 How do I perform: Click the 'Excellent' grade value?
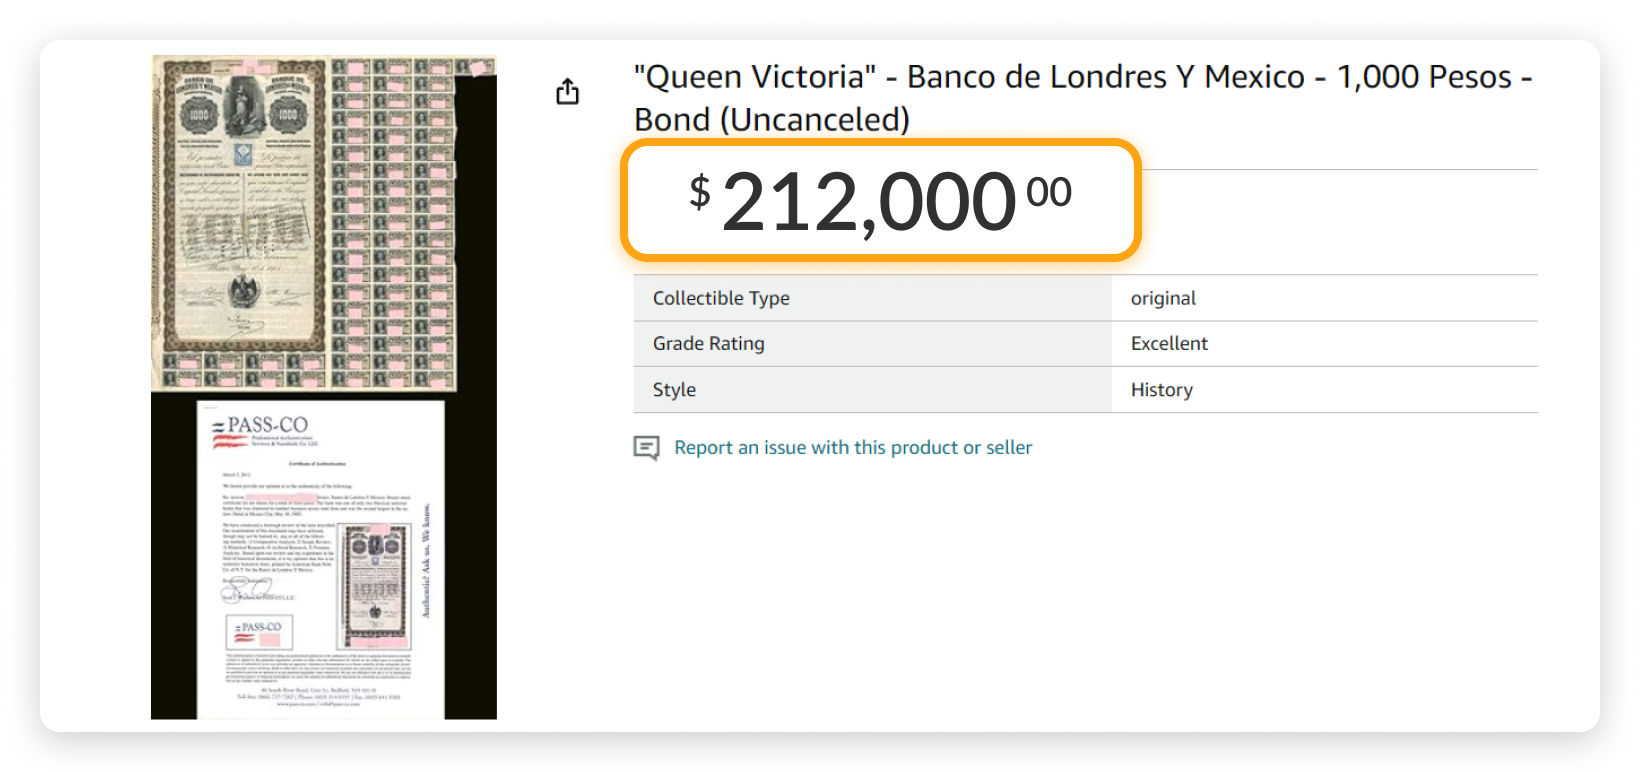tap(1168, 343)
